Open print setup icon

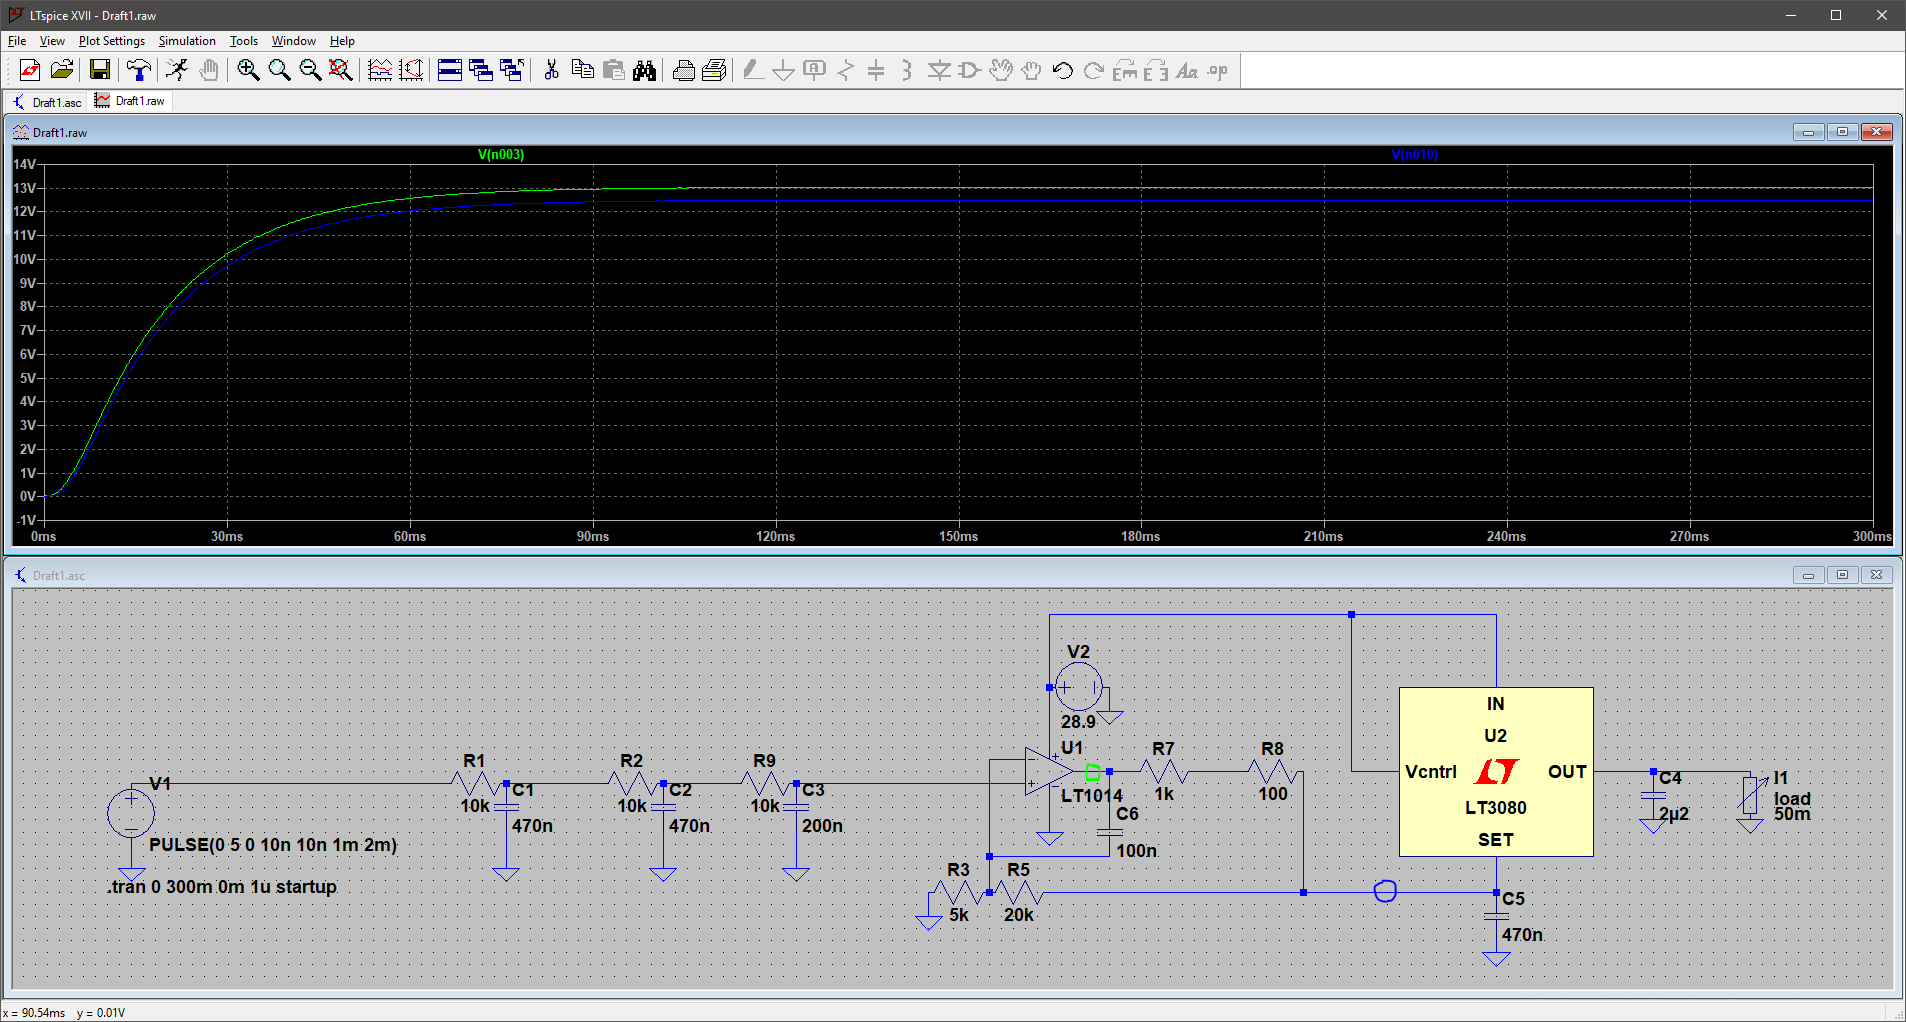coord(684,70)
